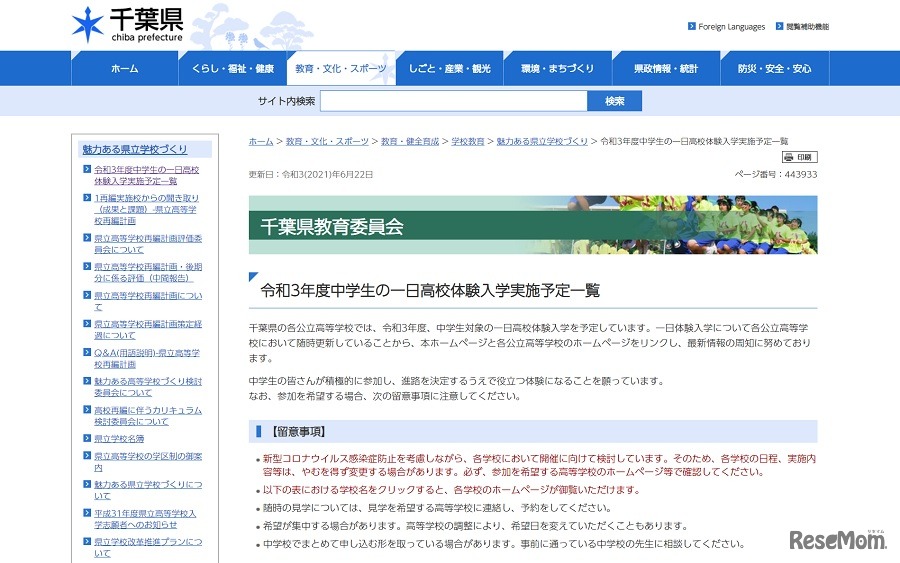Open sidebar link 県立高等学校再編計画について
The height and width of the screenshot is (563, 900).
[x=148, y=301]
